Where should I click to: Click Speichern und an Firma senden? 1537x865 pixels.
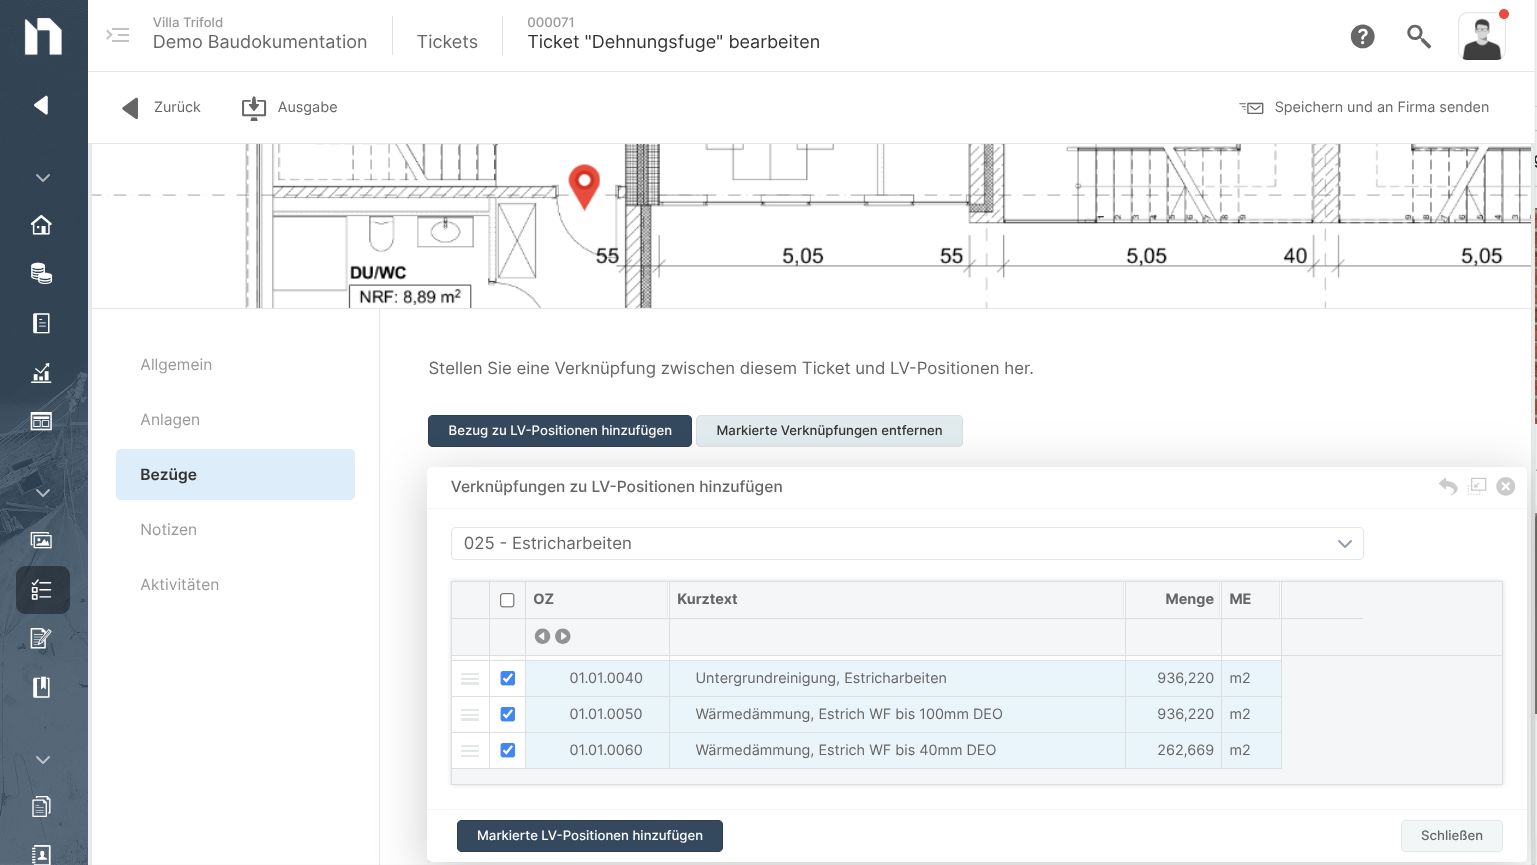pos(1380,107)
